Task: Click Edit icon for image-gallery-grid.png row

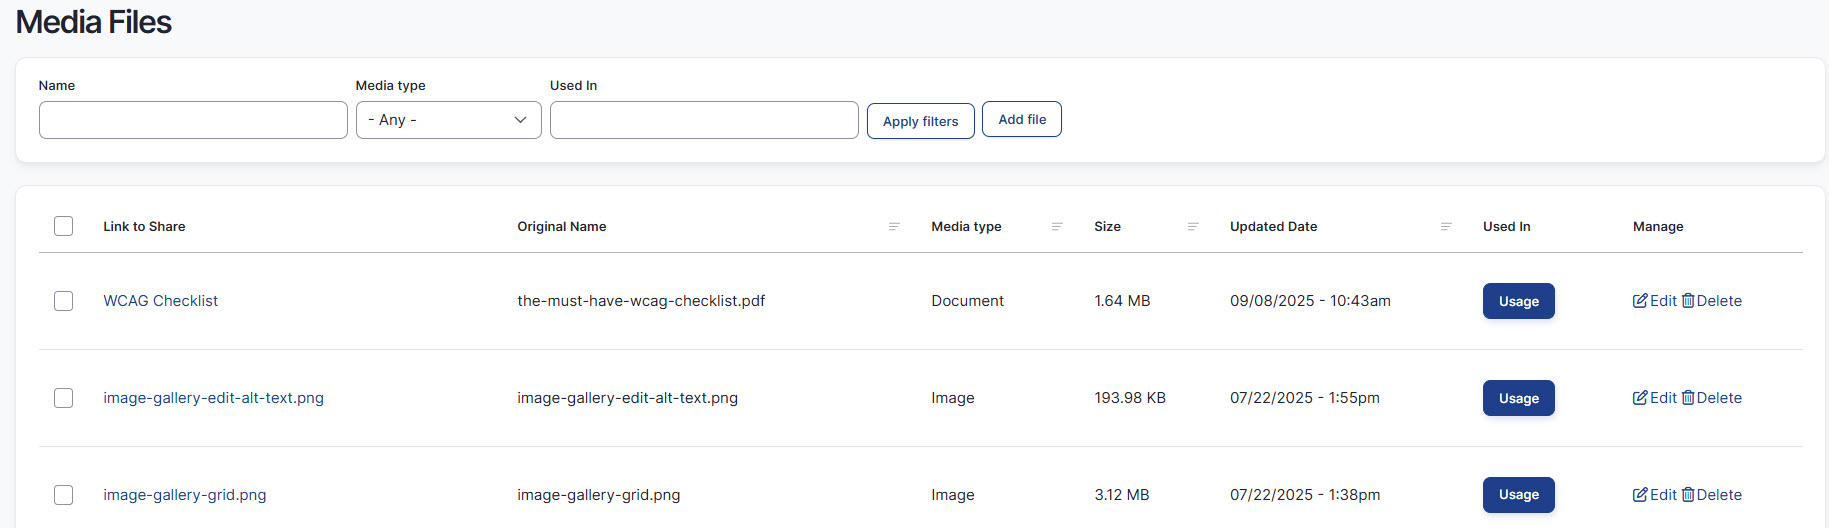Action: (1640, 495)
